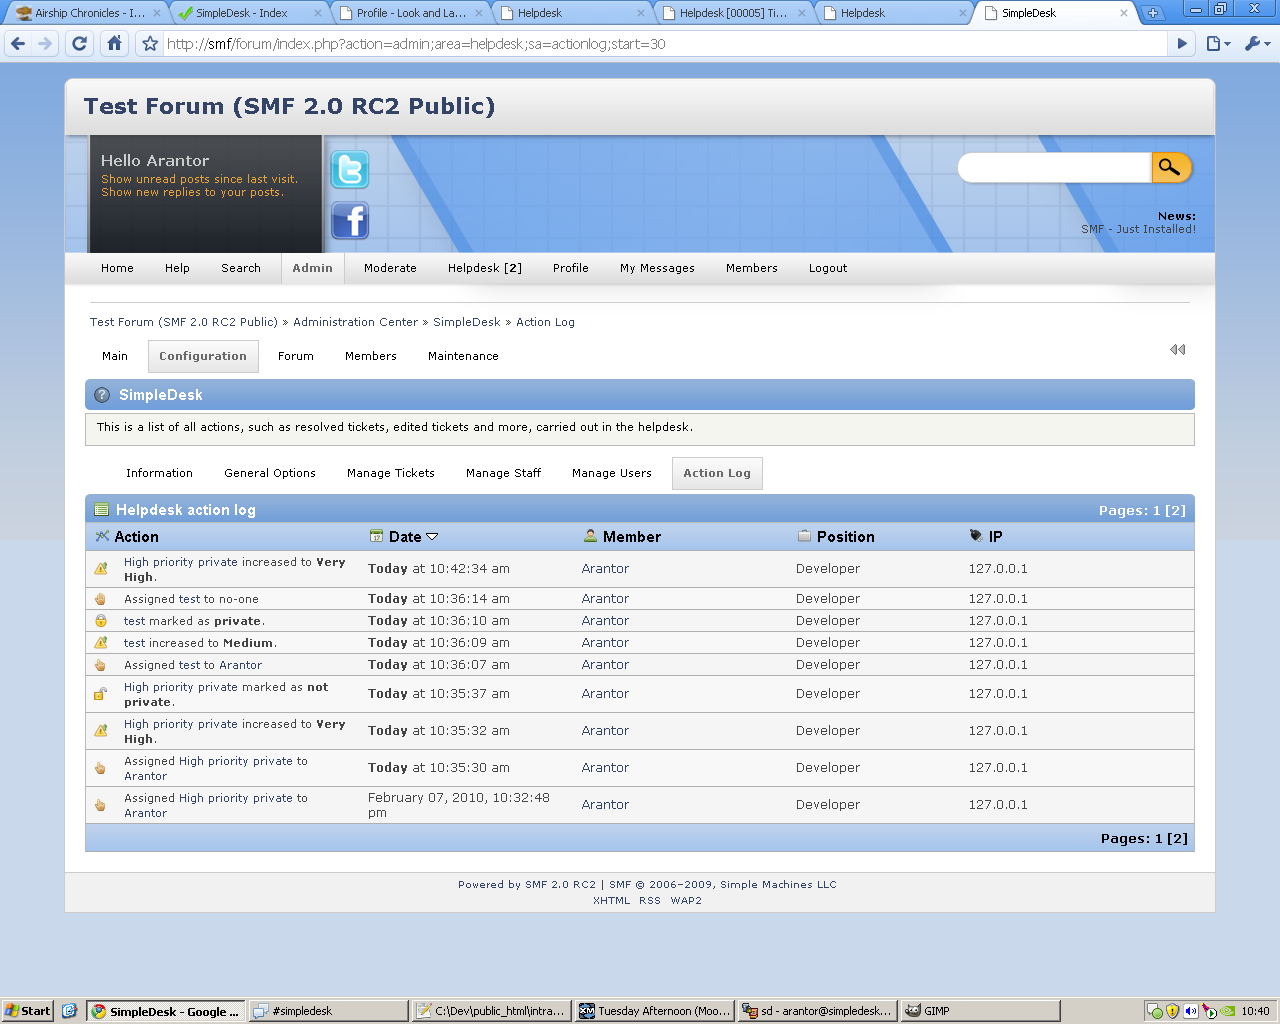Toggle Date sort order arrow
The image size is (1280, 1024).
(432, 537)
